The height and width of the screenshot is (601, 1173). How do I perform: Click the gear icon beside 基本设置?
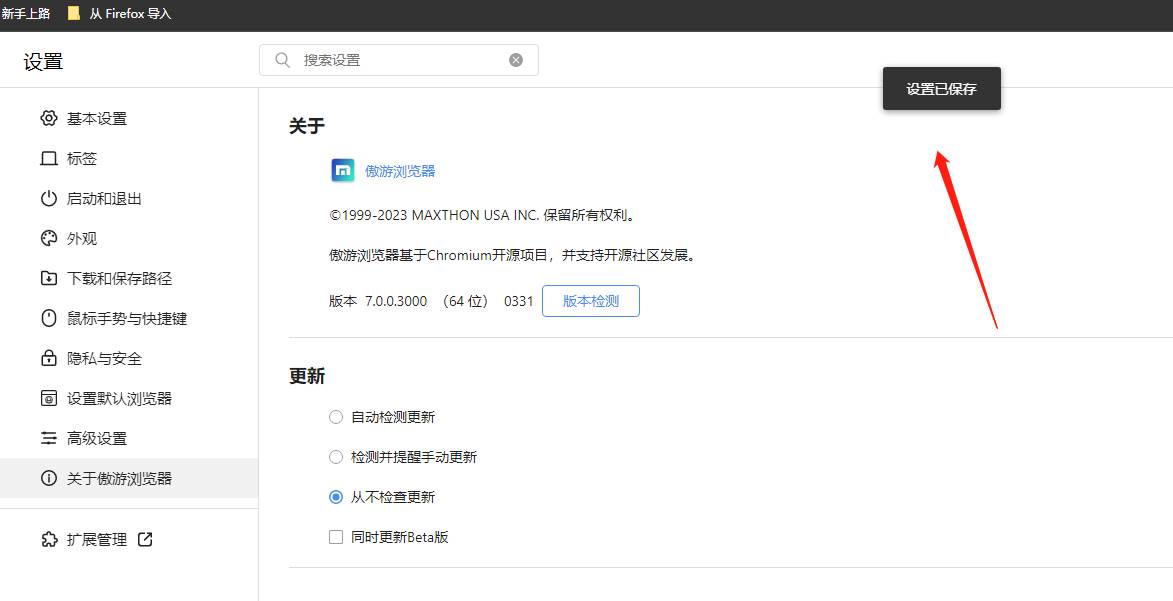(49, 118)
